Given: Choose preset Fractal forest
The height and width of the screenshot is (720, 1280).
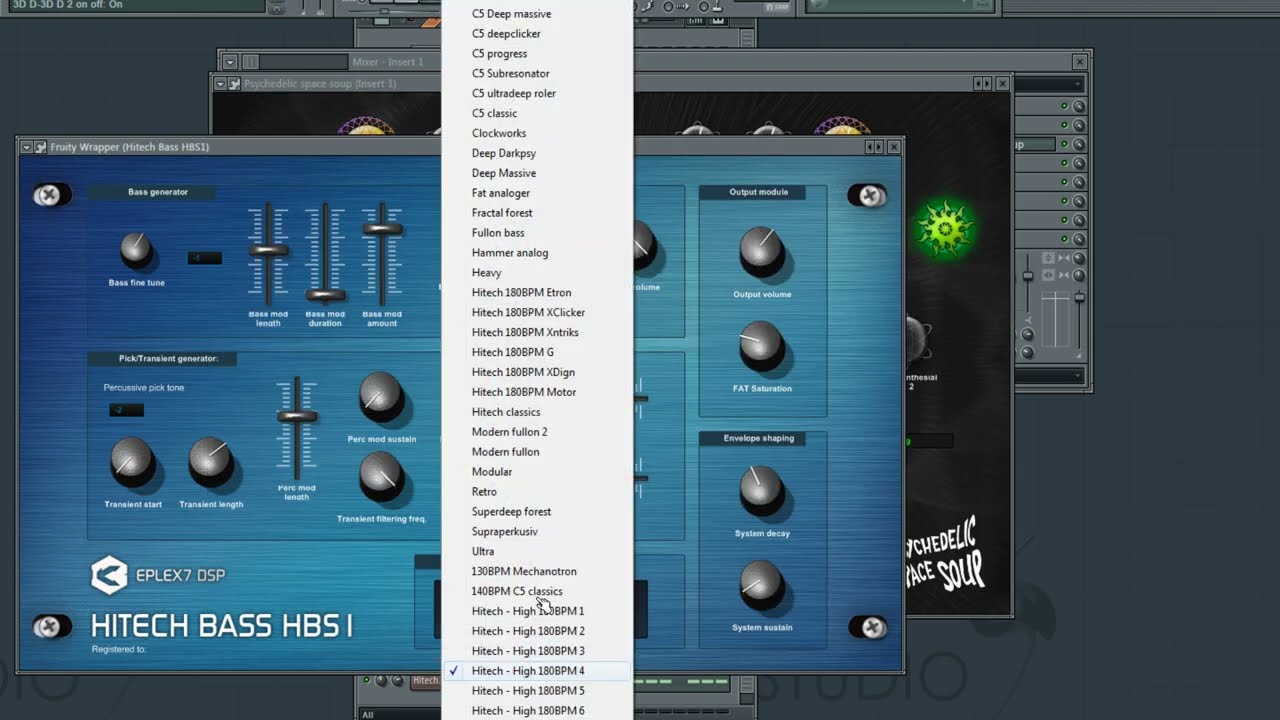Looking at the screenshot, I should coord(536,213).
